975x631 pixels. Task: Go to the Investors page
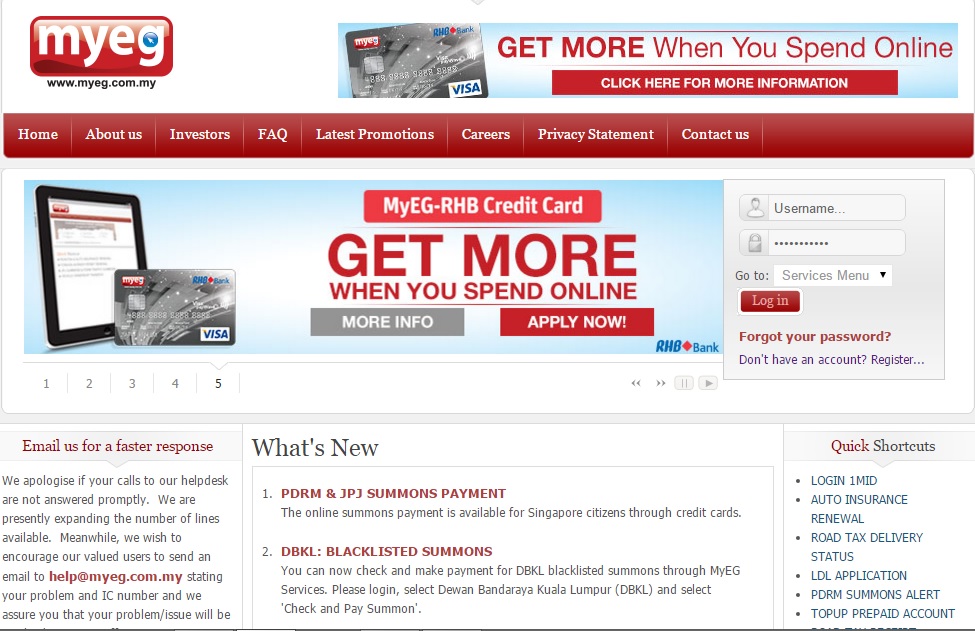pos(200,134)
